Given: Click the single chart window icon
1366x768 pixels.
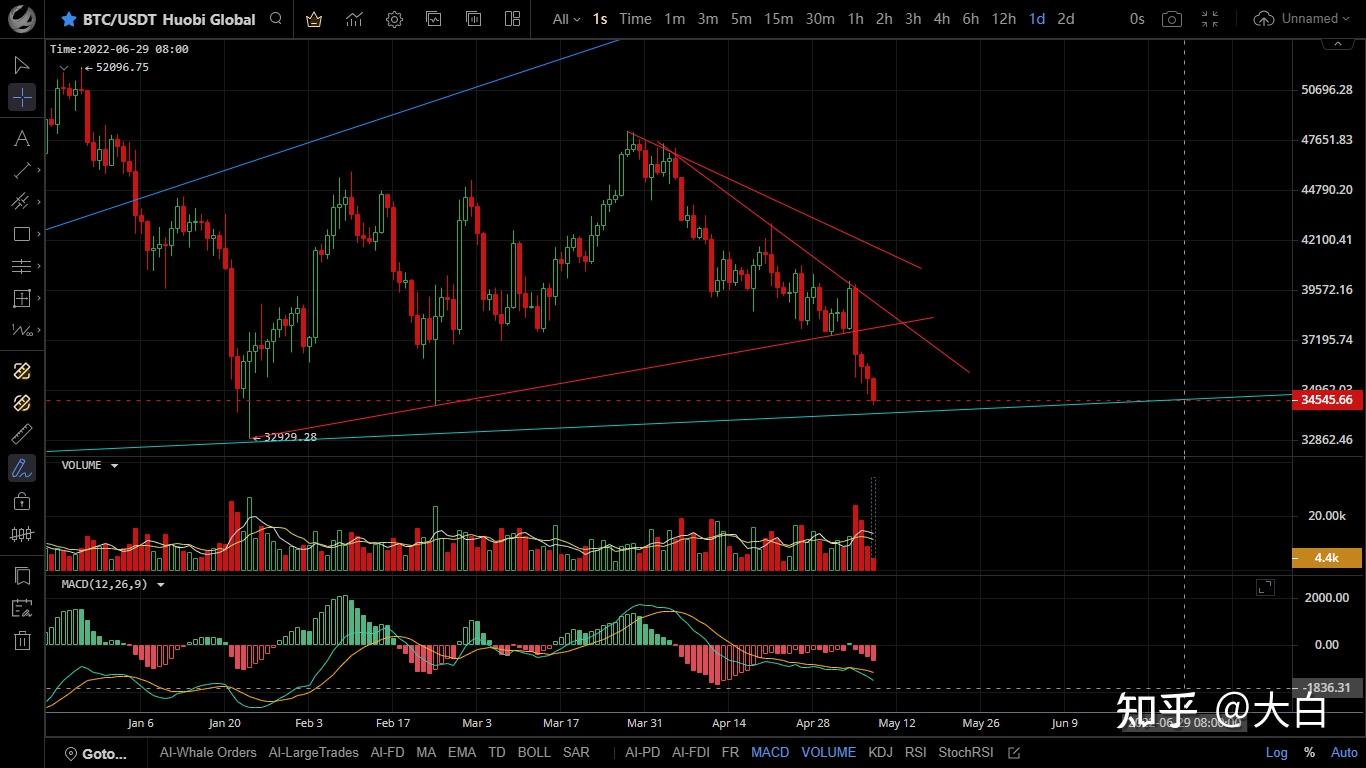Looking at the screenshot, I should tap(433, 19).
